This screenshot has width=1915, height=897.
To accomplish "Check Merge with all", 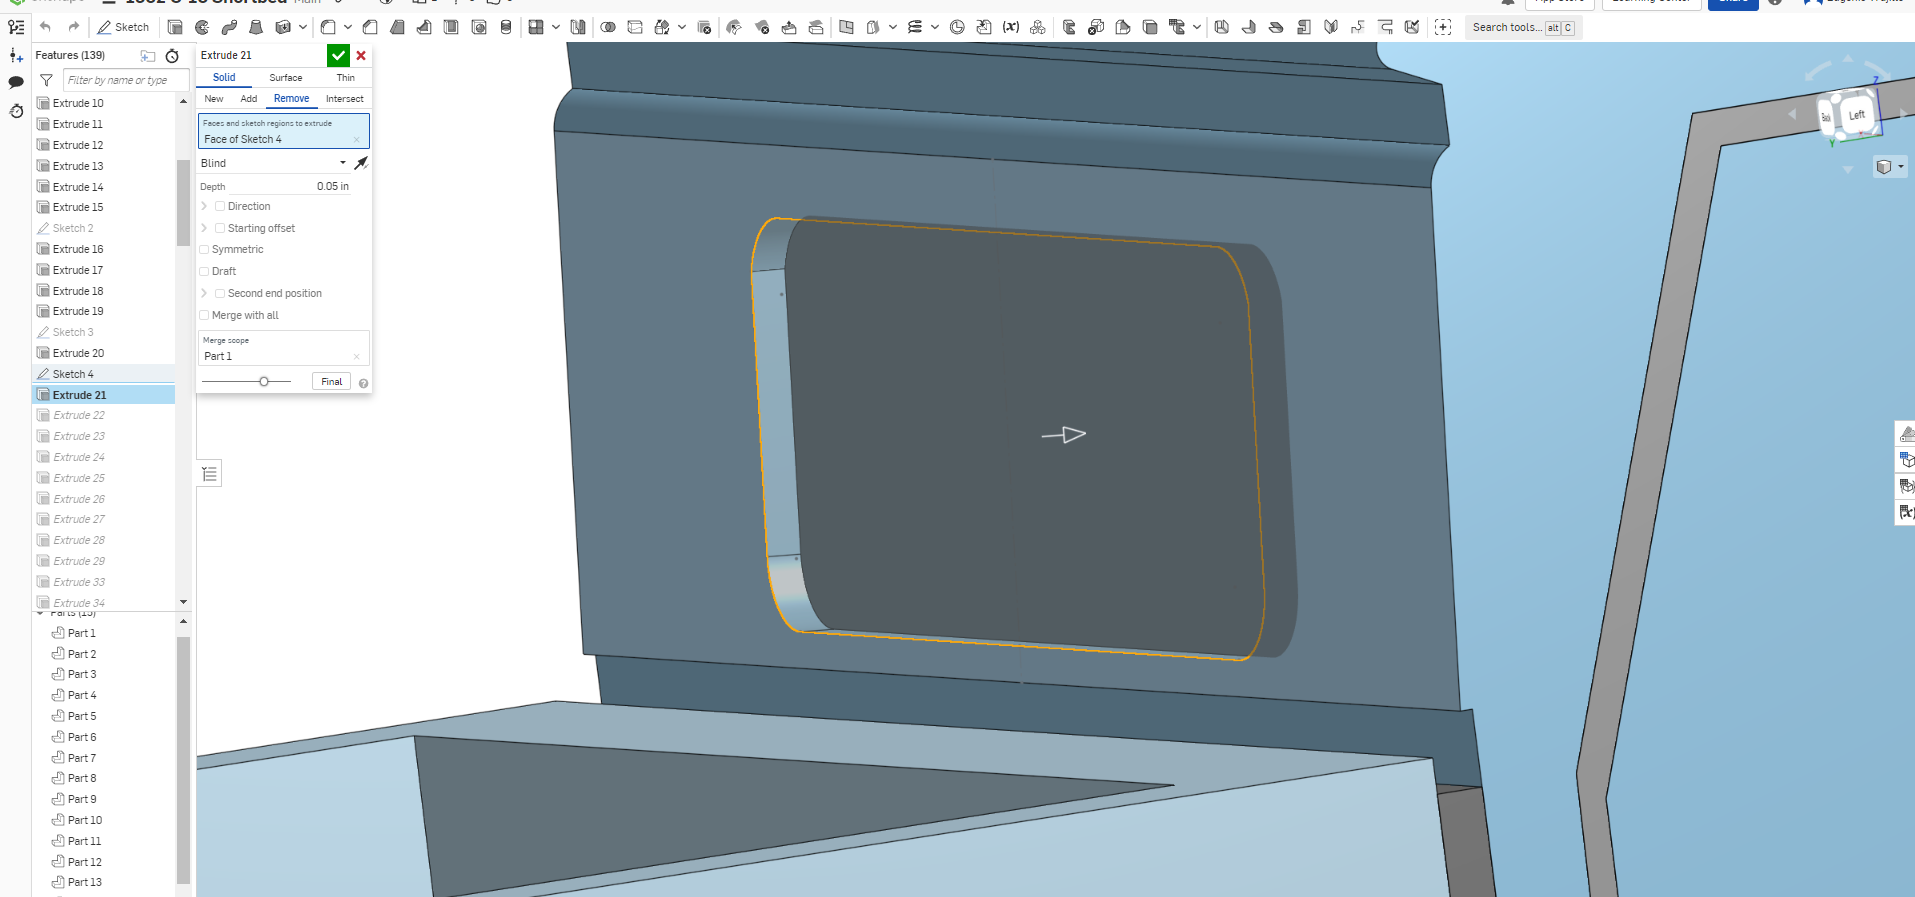I will (x=204, y=316).
